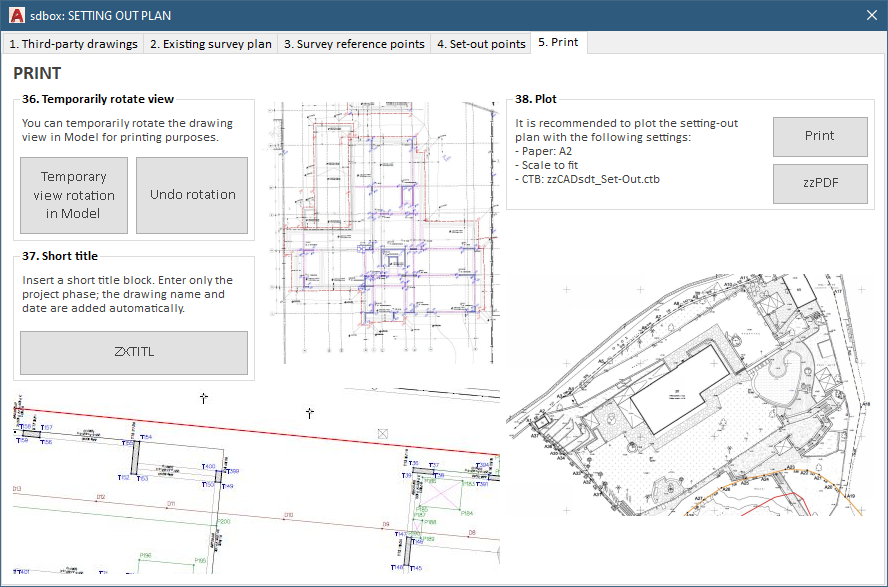Click the '36. Temporarily rotate view' heading

(98, 99)
